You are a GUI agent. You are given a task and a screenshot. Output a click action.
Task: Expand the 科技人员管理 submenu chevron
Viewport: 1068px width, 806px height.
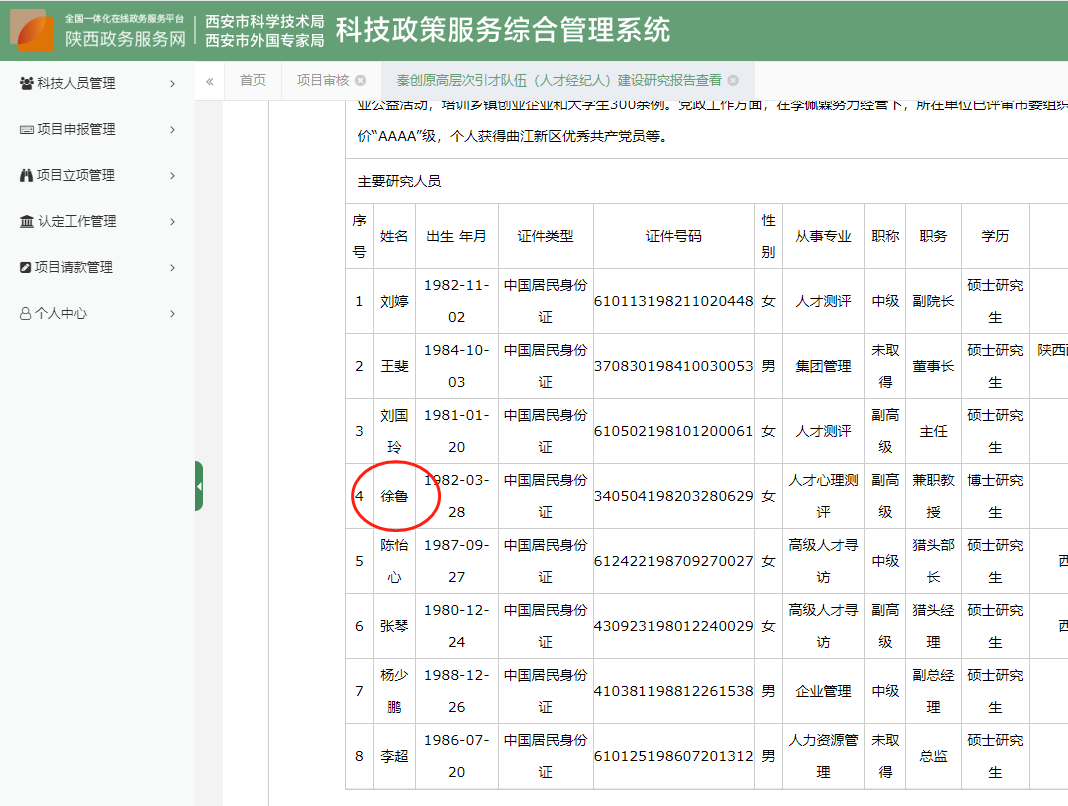(x=171, y=84)
